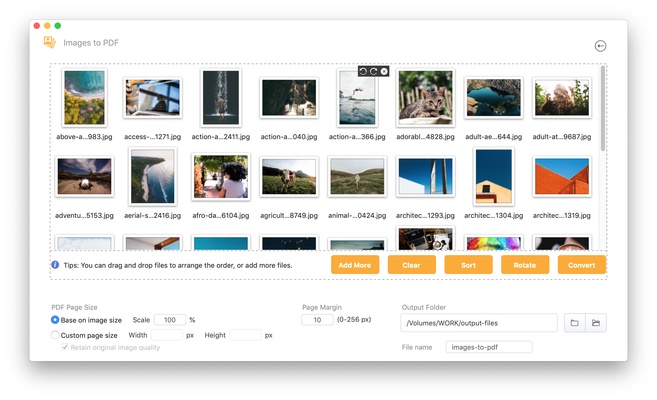Image resolution: width=657 pixels, height=400 pixels.
Task: Select the animal-...0424.jpg thumbnail
Action: [357, 176]
